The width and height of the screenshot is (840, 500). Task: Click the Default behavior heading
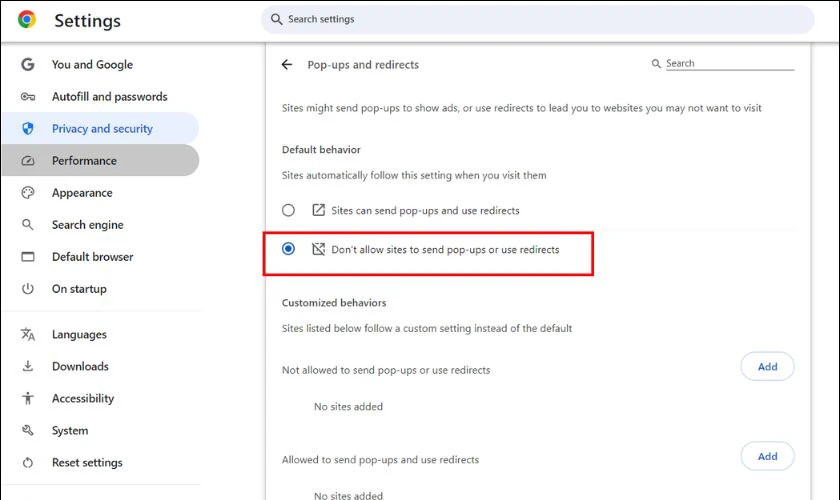321,150
